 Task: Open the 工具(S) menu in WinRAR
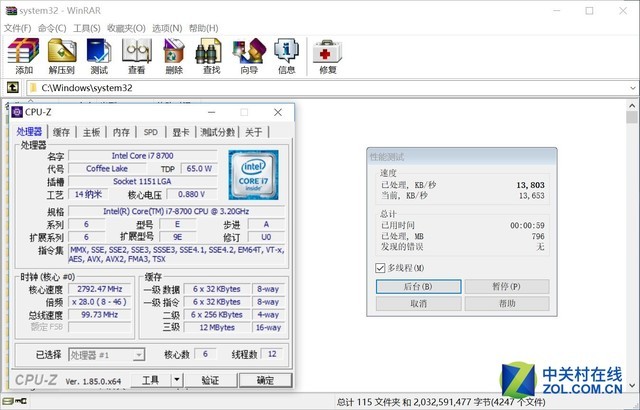tap(87, 28)
